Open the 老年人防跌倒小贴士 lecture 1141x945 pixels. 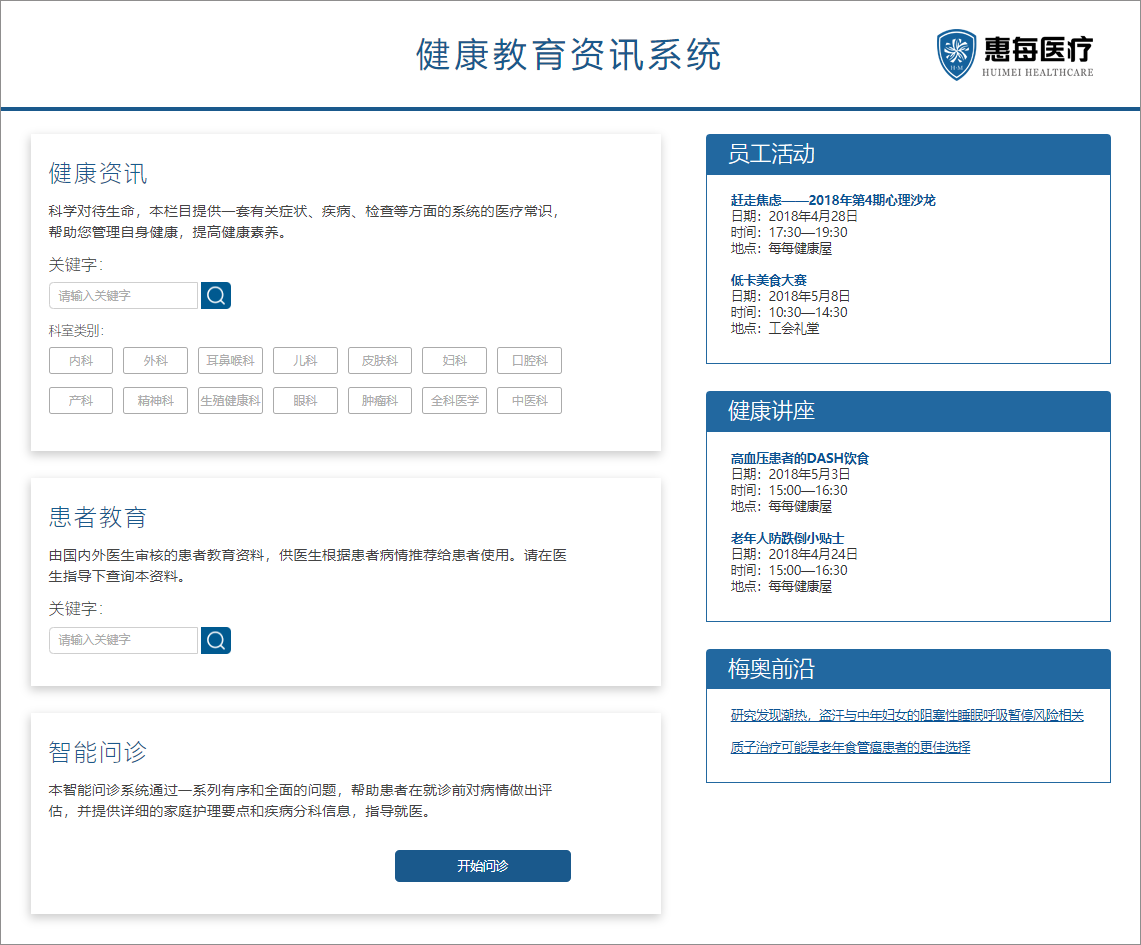click(x=787, y=538)
